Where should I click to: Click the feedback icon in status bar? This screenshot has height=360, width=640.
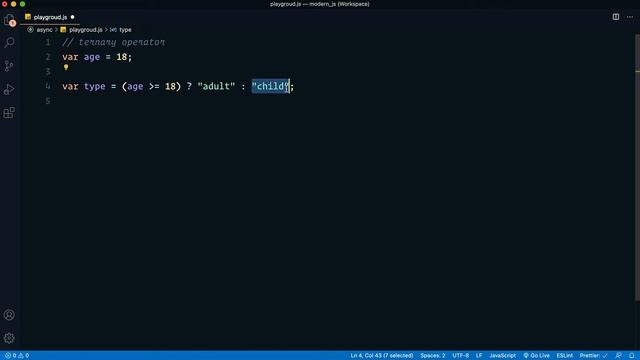coord(619,356)
